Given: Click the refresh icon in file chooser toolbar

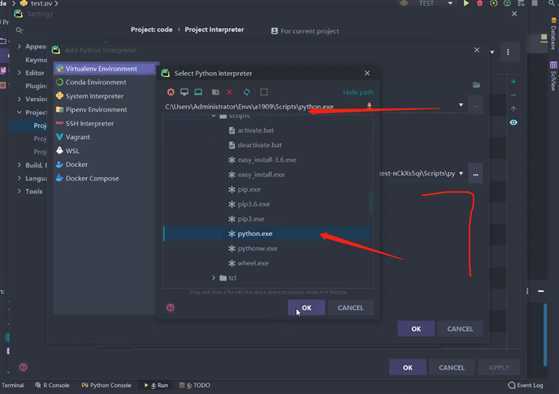Looking at the screenshot, I should [246, 92].
